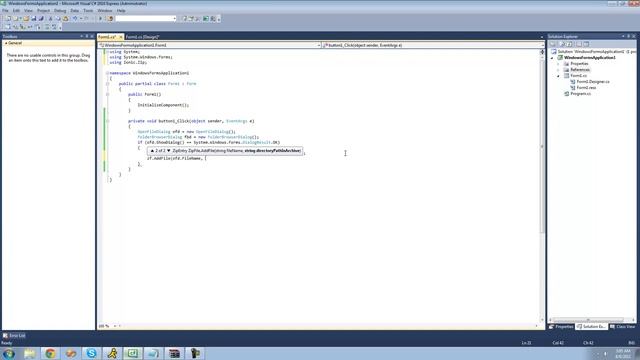
Task: Click the AIM running-man taskbar icon
Action: coord(112,353)
